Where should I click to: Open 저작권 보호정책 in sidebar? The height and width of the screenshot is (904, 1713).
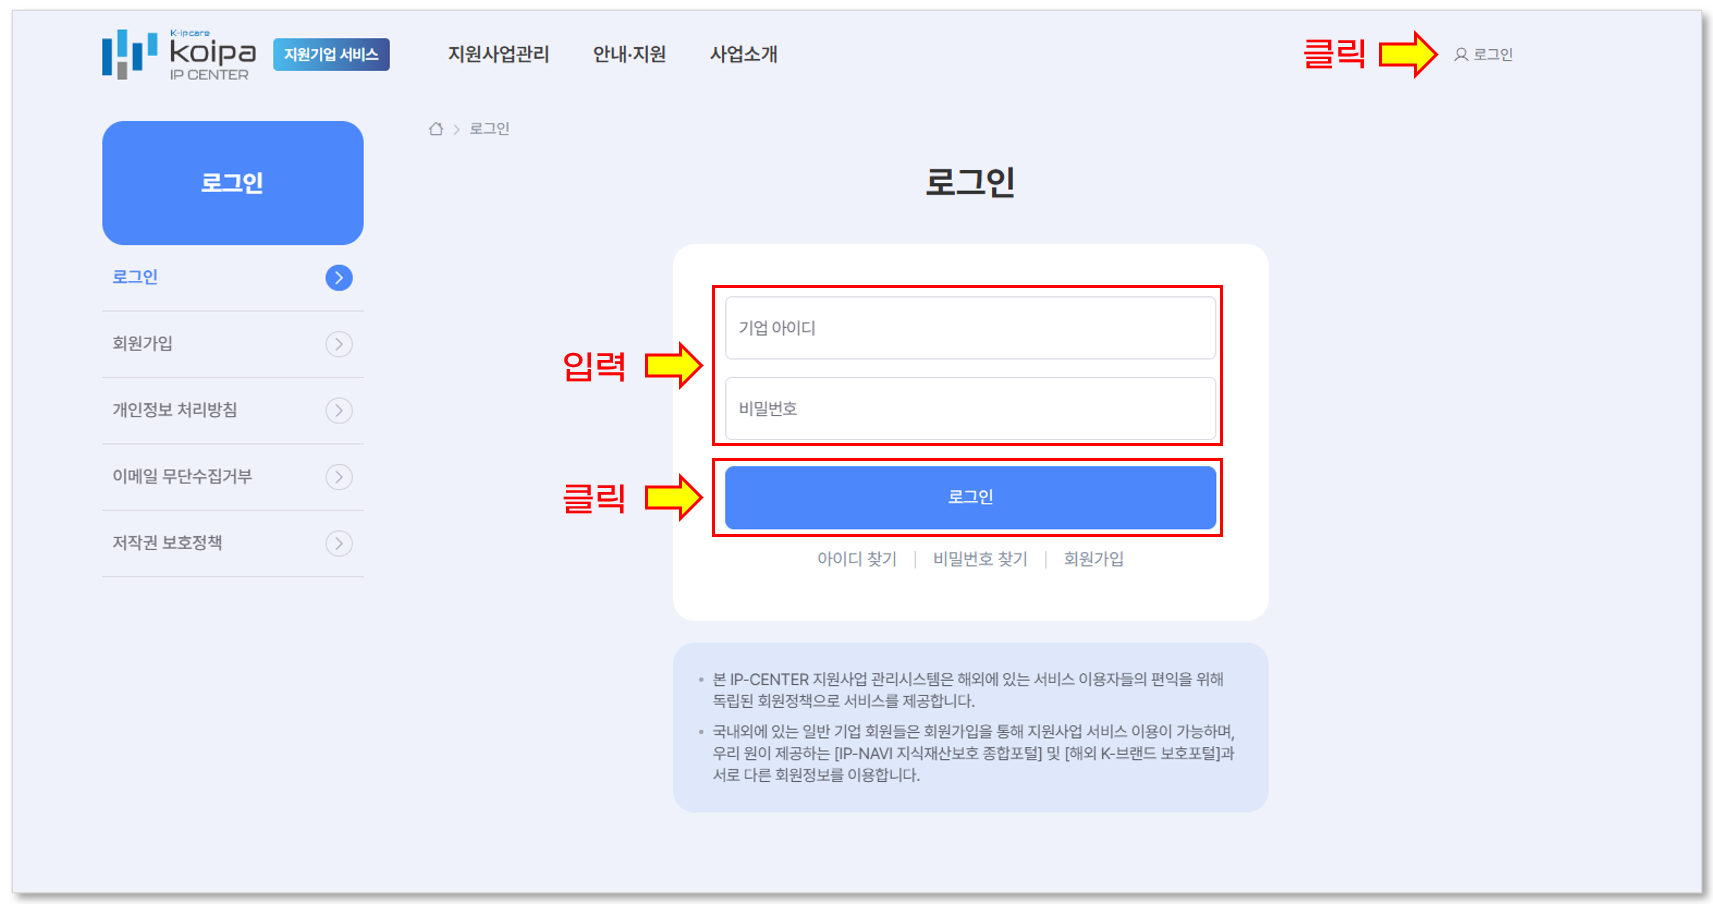[x=232, y=544]
